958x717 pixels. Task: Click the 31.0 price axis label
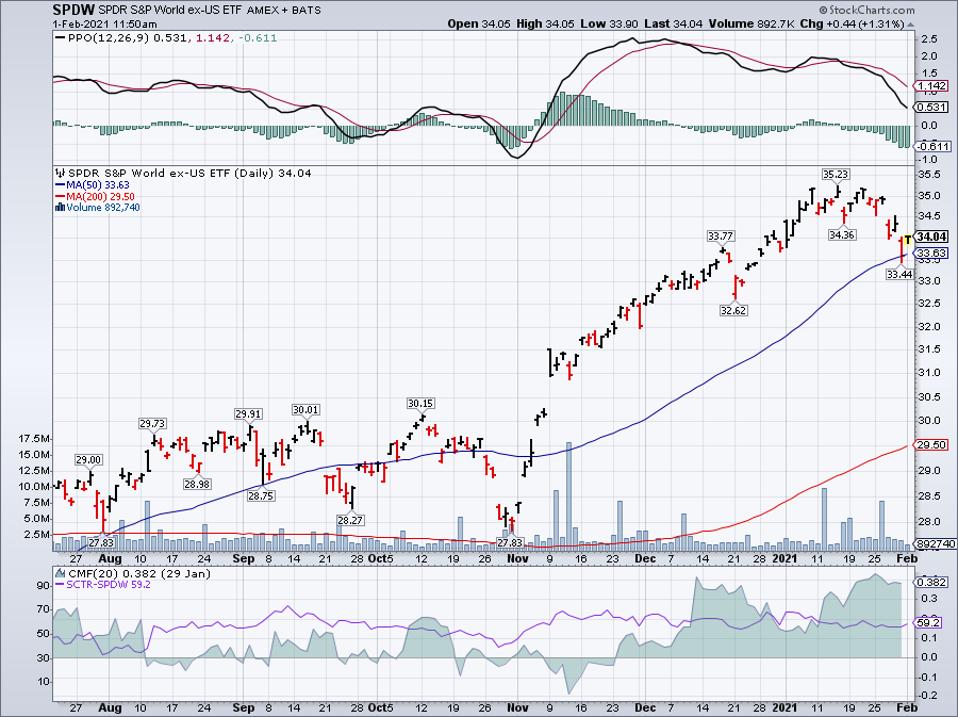click(x=930, y=373)
